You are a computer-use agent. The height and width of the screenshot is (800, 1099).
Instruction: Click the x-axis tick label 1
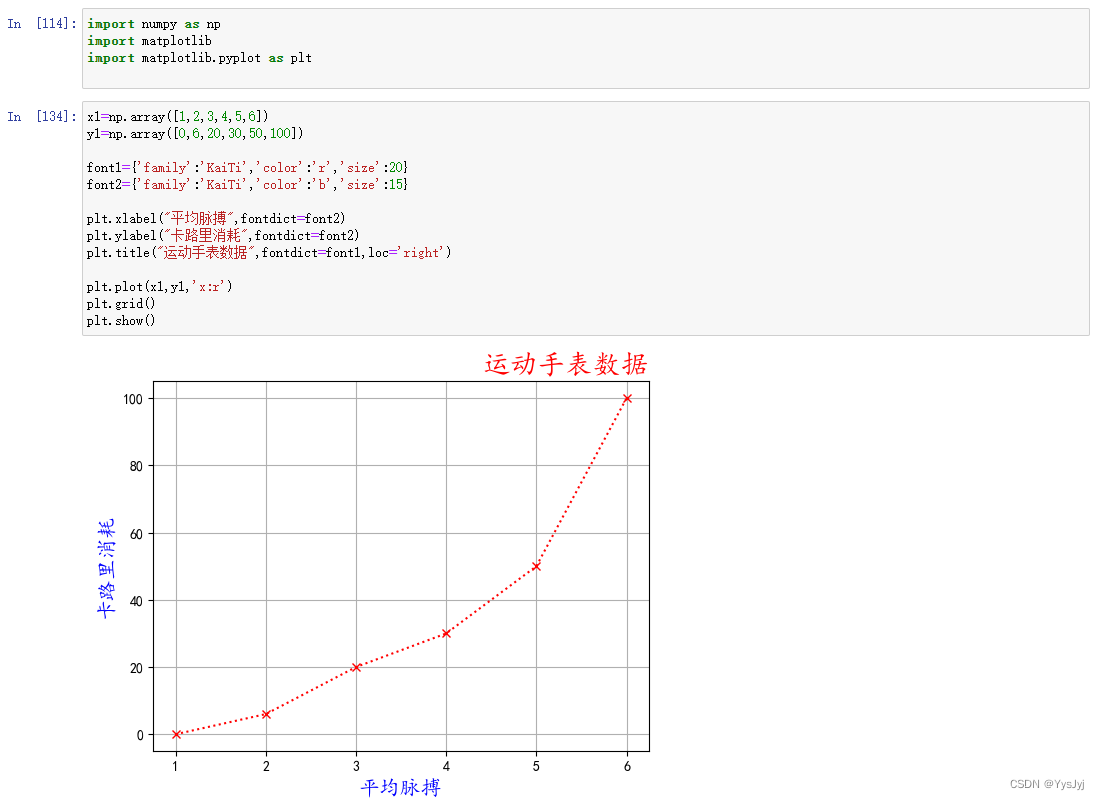click(175, 766)
